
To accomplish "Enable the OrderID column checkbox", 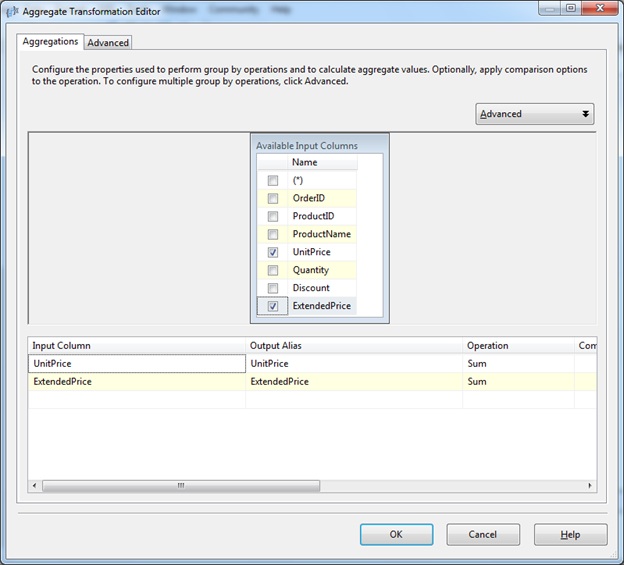I will [x=273, y=198].
